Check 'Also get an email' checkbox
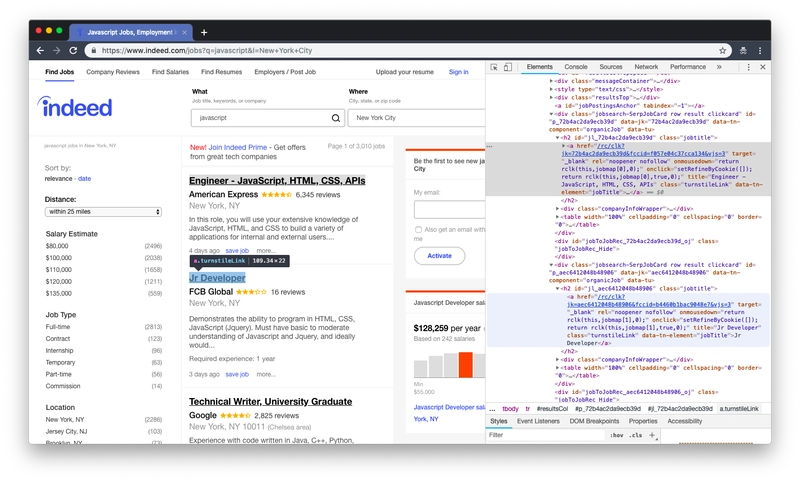The height and width of the screenshot is (482, 800). pyautogui.click(x=418, y=230)
